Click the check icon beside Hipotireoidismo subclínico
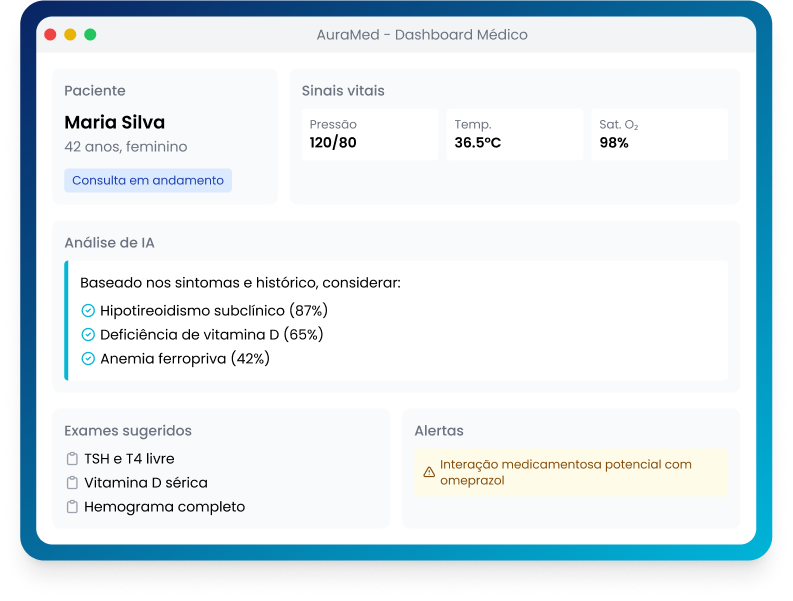Screen dimensions: 793x601 (88, 311)
